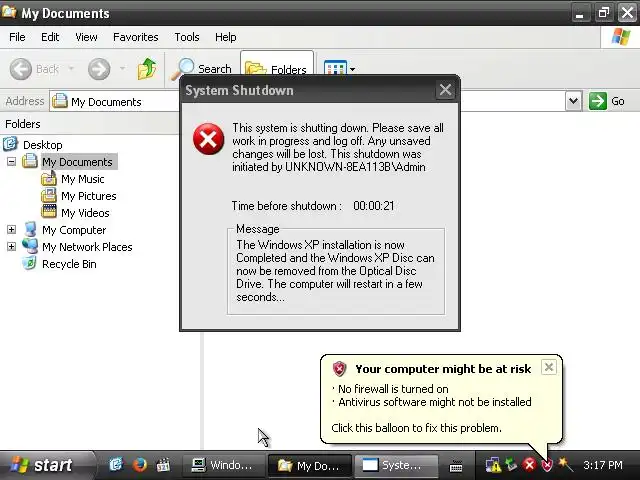The image size is (640, 480).
Task: Select the My Videos folder
Action: (x=85, y=213)
